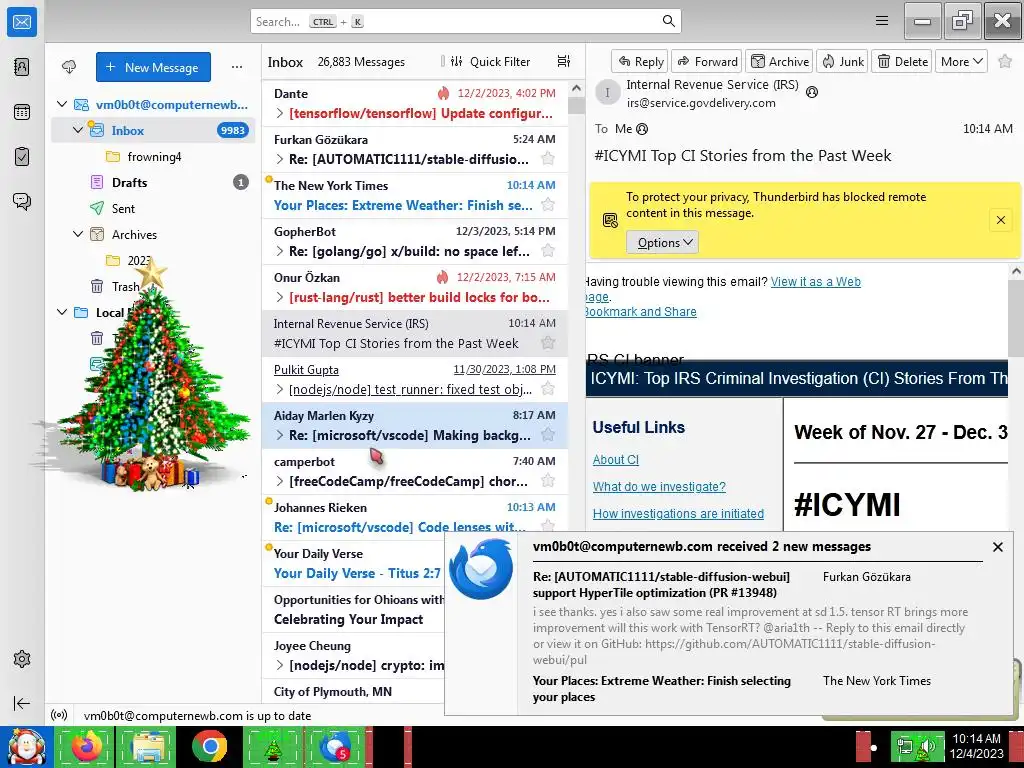Mark the message as Junk

tap(842, 61)
